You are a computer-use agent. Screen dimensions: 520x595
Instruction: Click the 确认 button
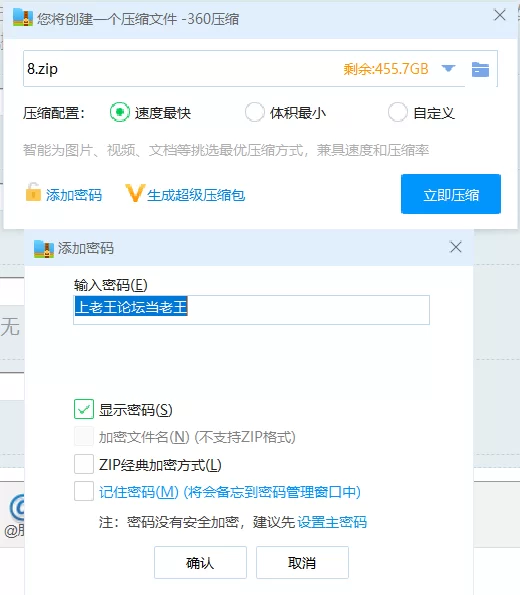click(x=200, y=562)
